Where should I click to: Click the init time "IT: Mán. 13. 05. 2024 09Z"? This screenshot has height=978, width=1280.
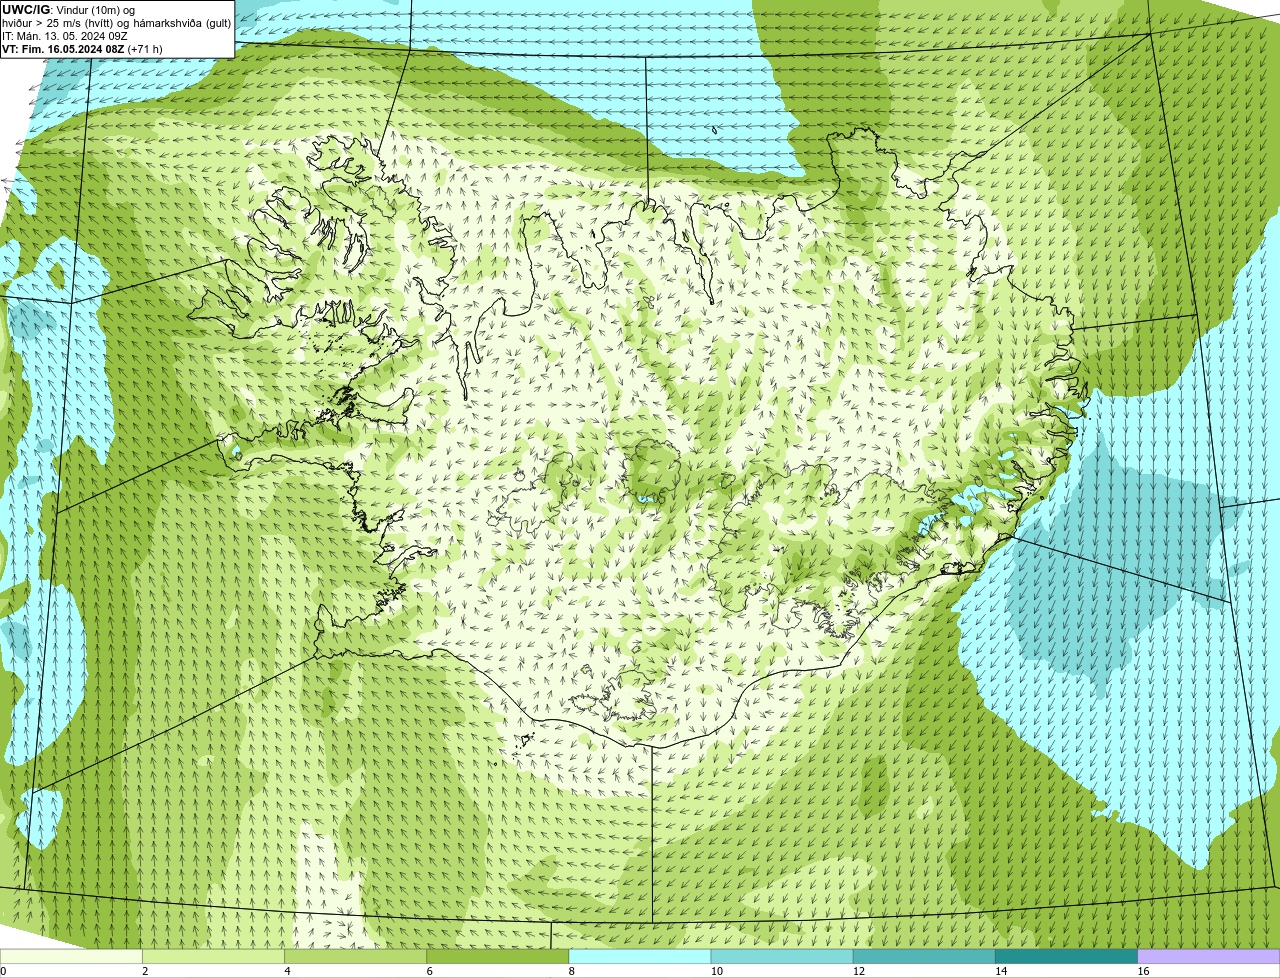(64, 35)
